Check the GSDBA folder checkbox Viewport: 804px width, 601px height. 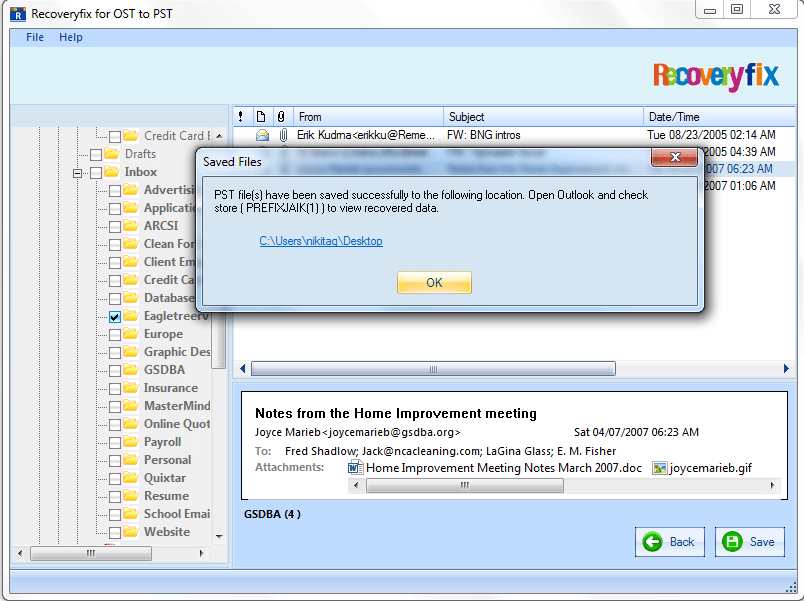tap(115, 371)
